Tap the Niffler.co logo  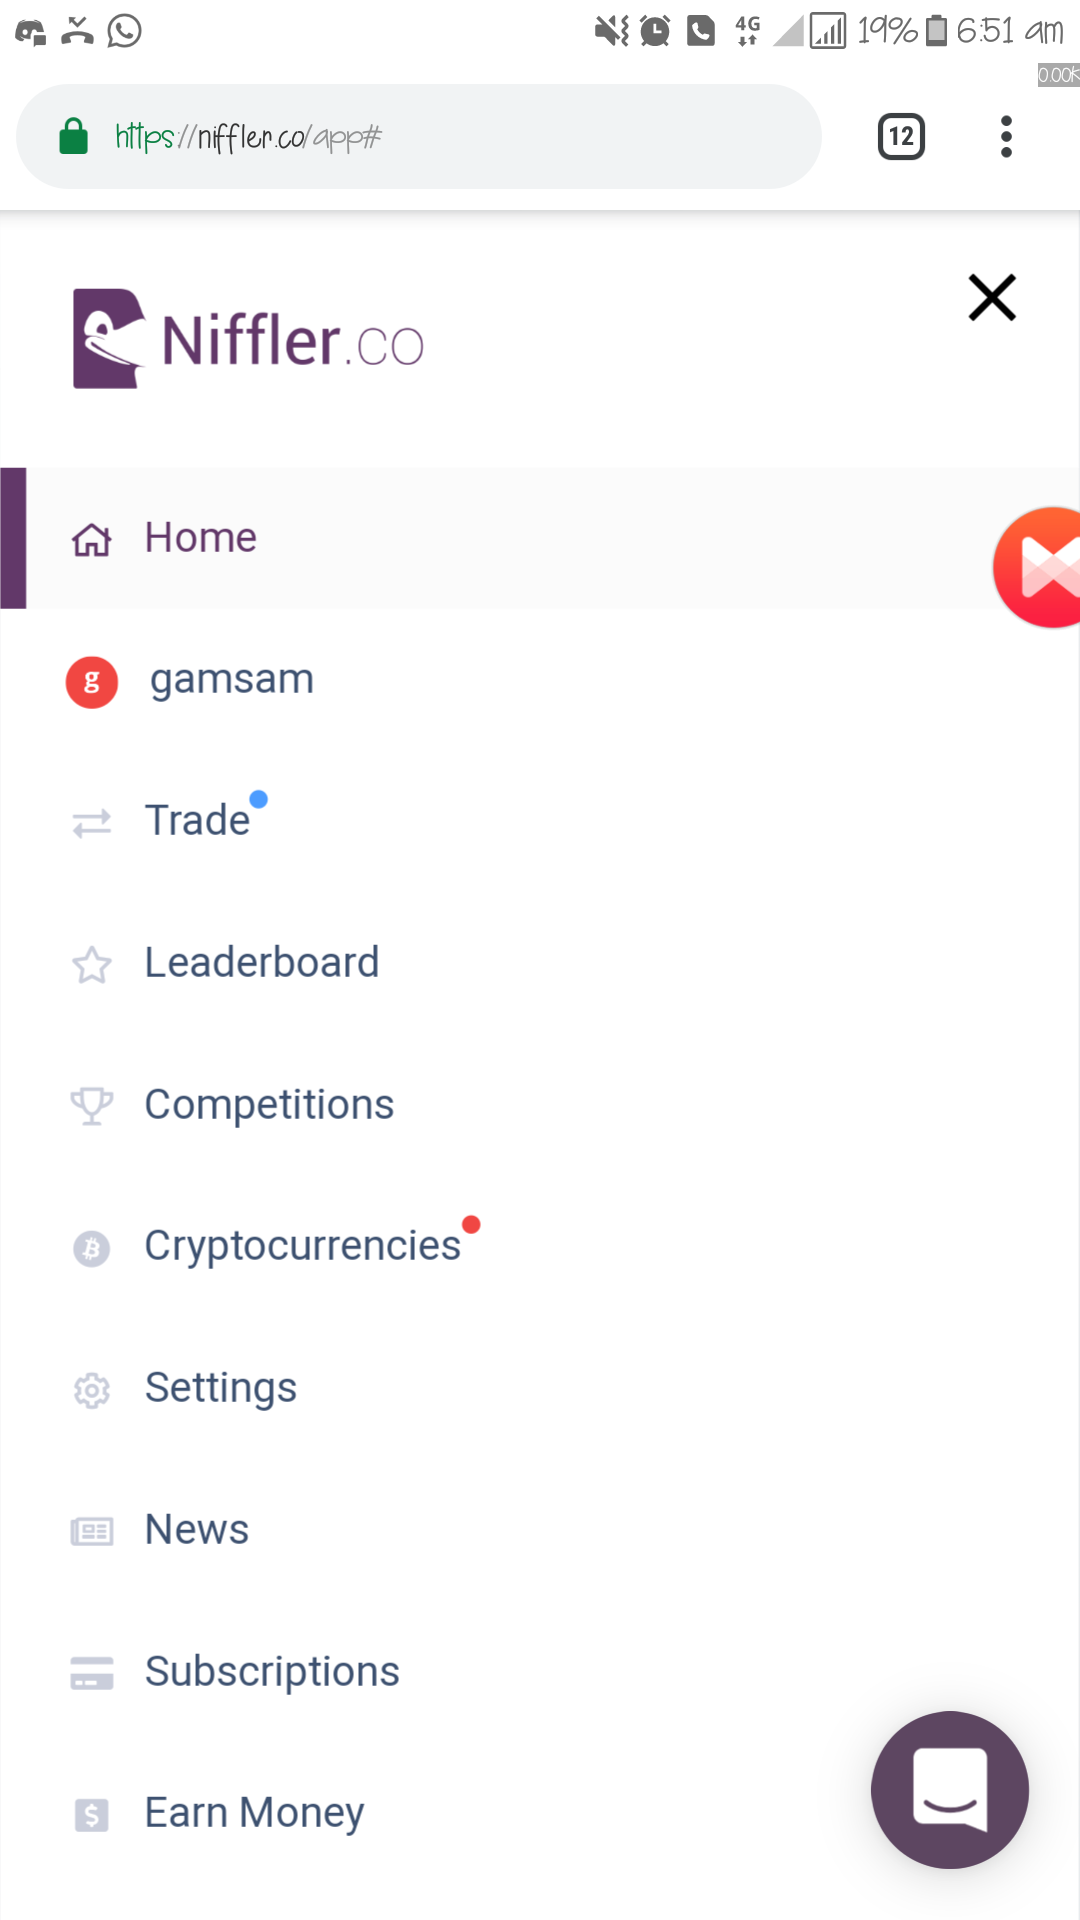[248, 339]
